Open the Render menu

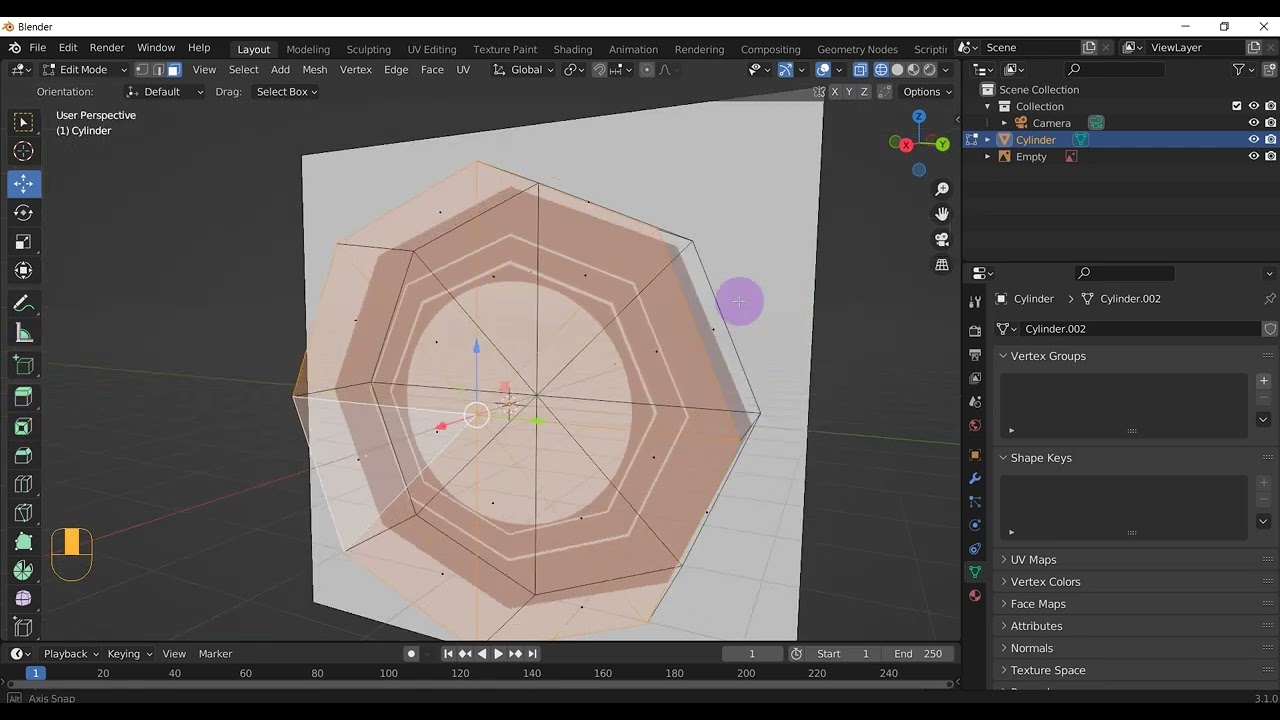tap(107, 48)
